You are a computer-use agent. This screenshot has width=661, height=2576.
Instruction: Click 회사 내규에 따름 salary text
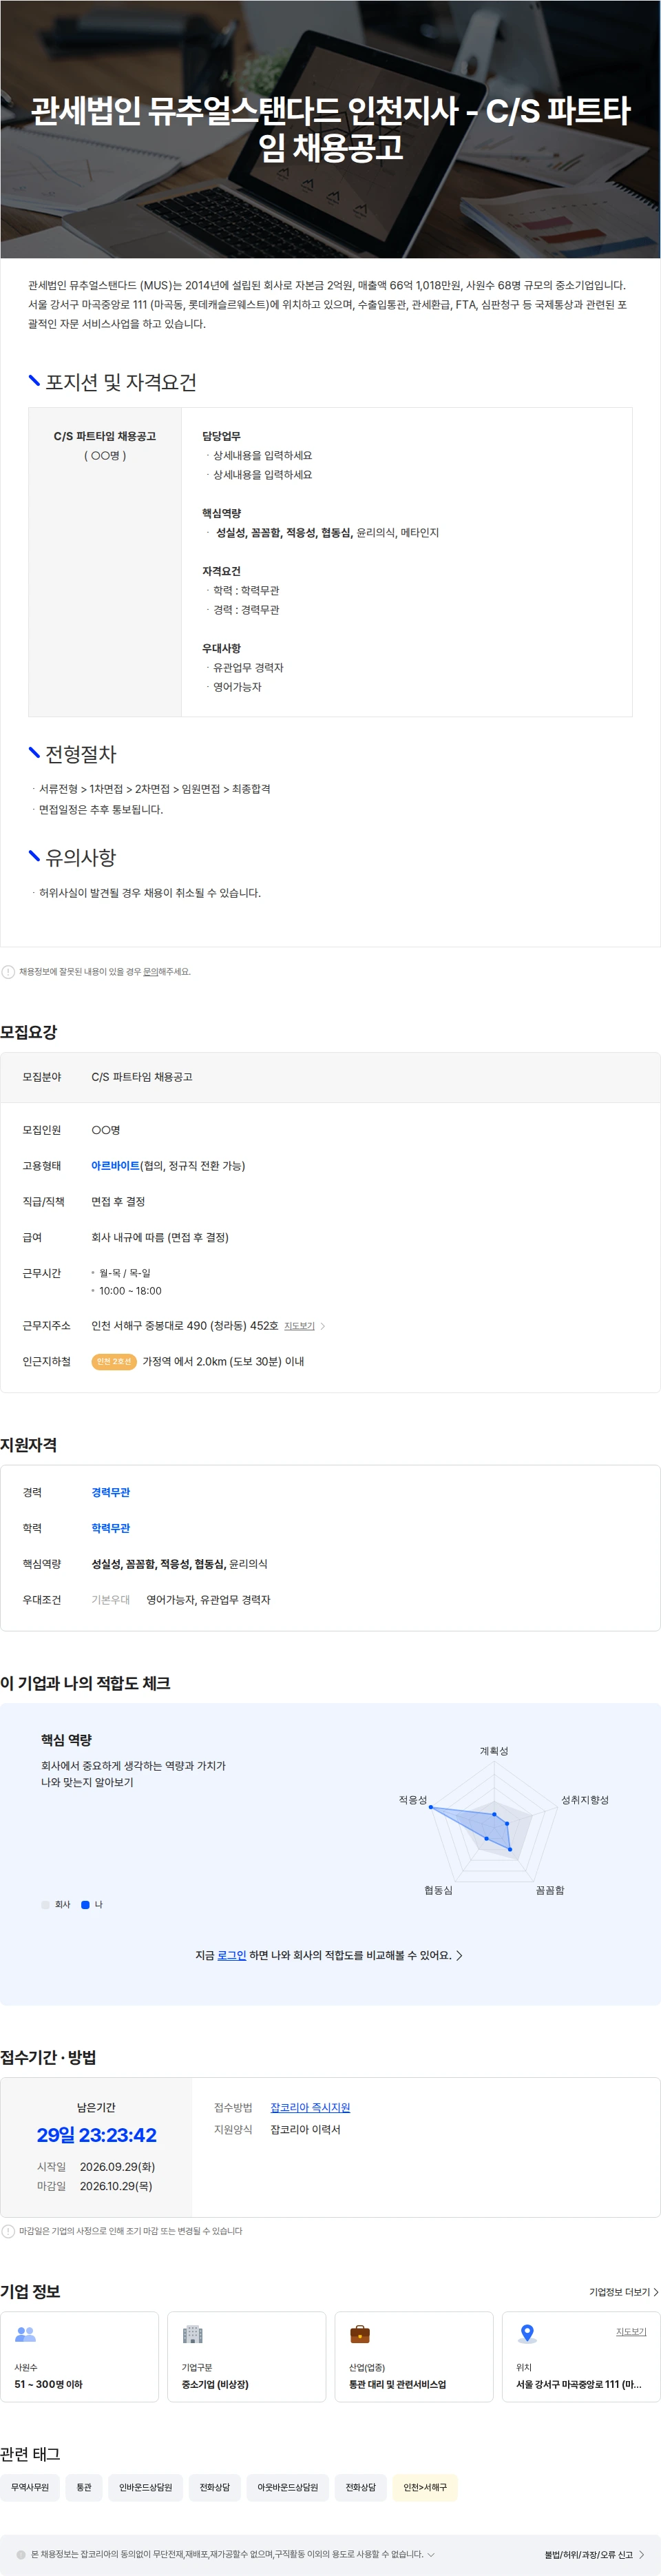(160, 1237)
